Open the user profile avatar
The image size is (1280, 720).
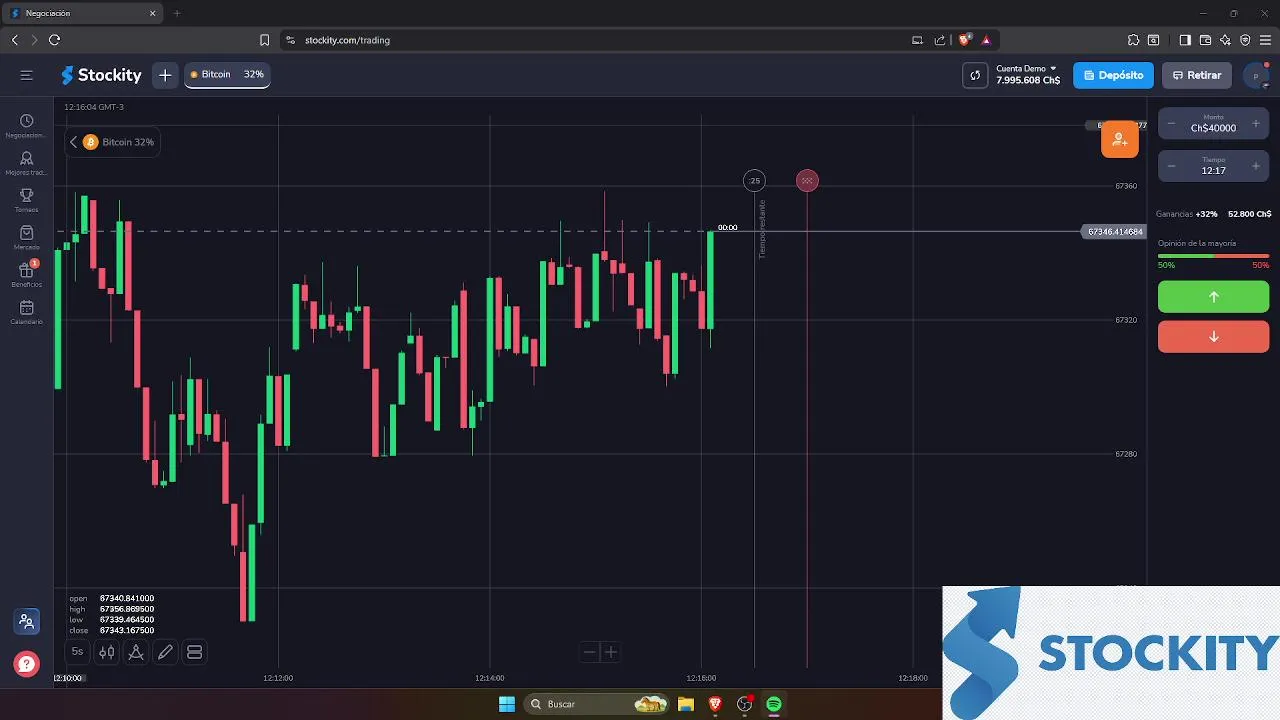pyautogui.click(x=1256, y=75)
